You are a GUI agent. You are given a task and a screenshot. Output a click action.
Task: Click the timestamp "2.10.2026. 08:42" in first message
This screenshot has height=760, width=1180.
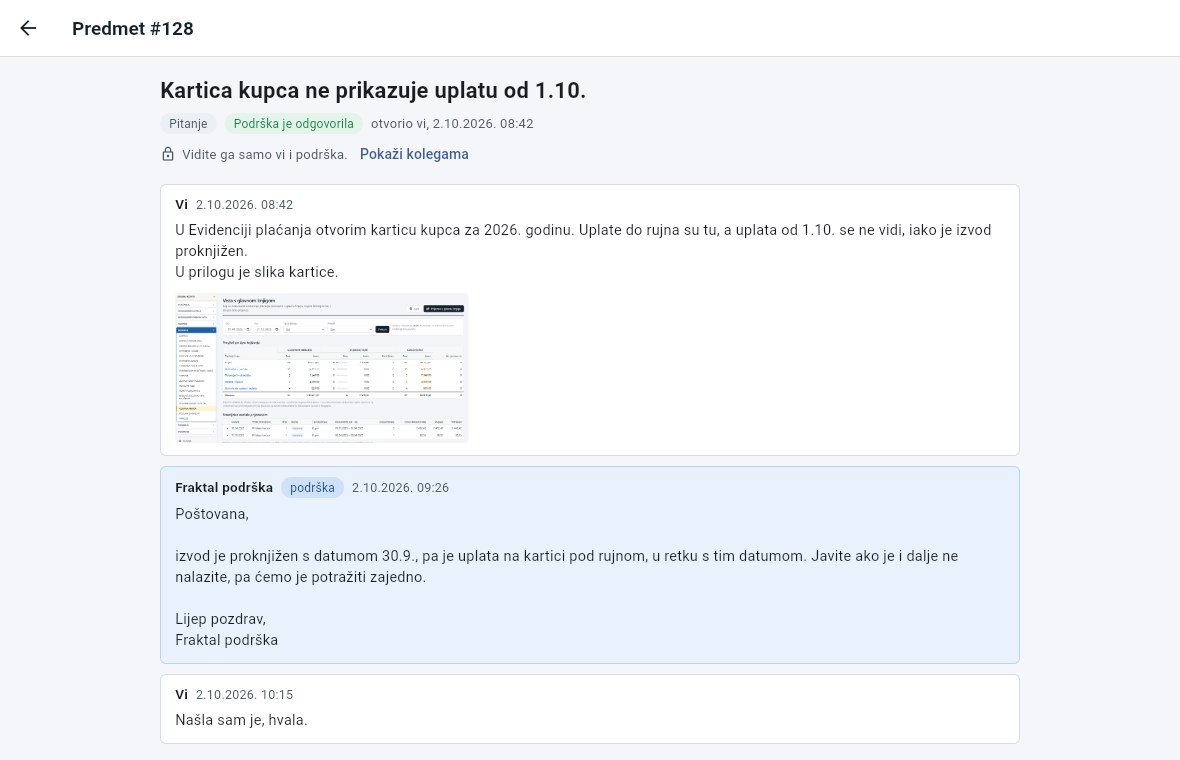[245, 205]
